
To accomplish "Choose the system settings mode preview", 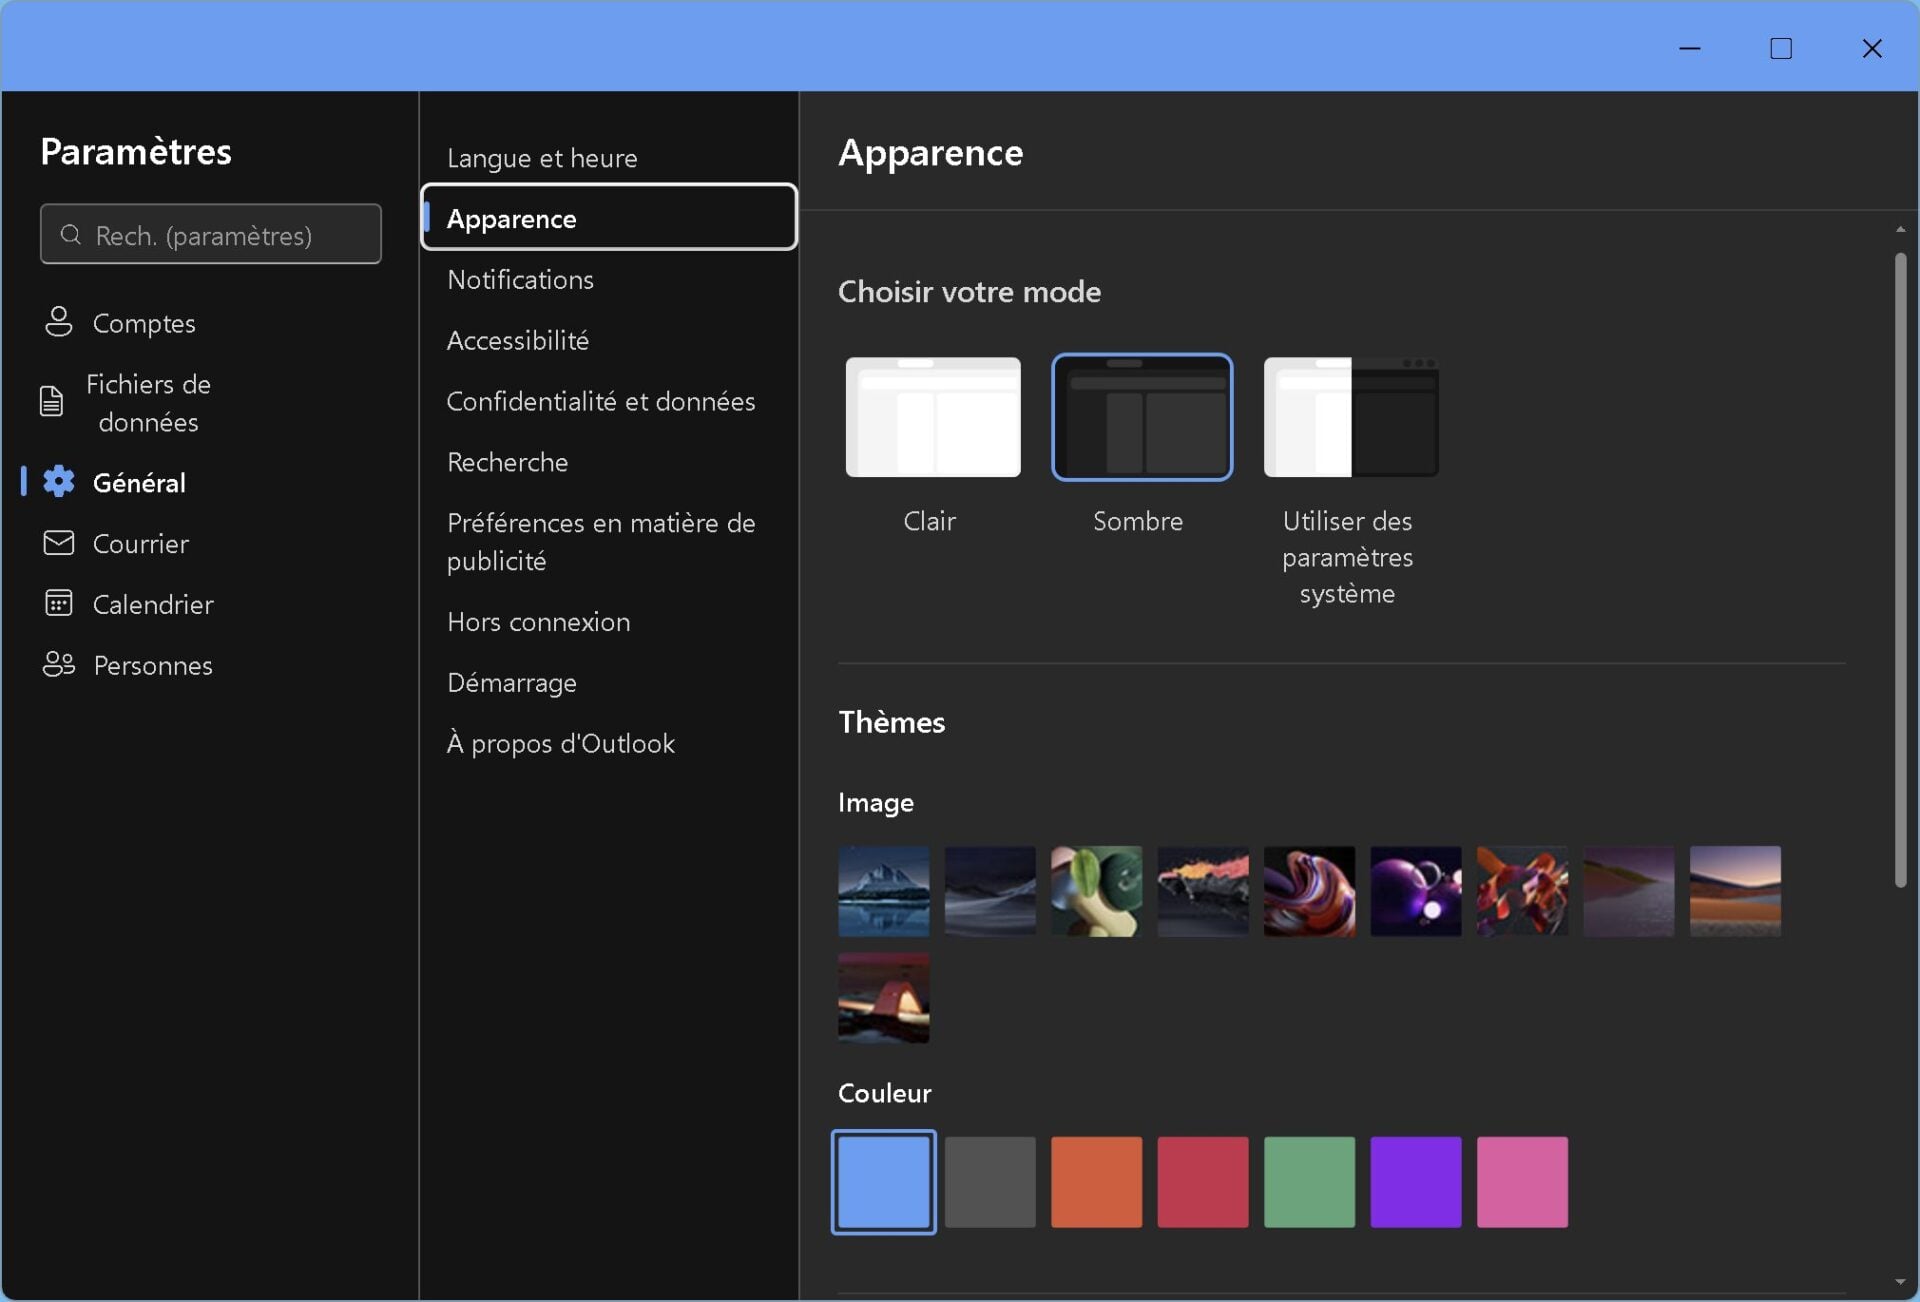I will [1350, 417].
